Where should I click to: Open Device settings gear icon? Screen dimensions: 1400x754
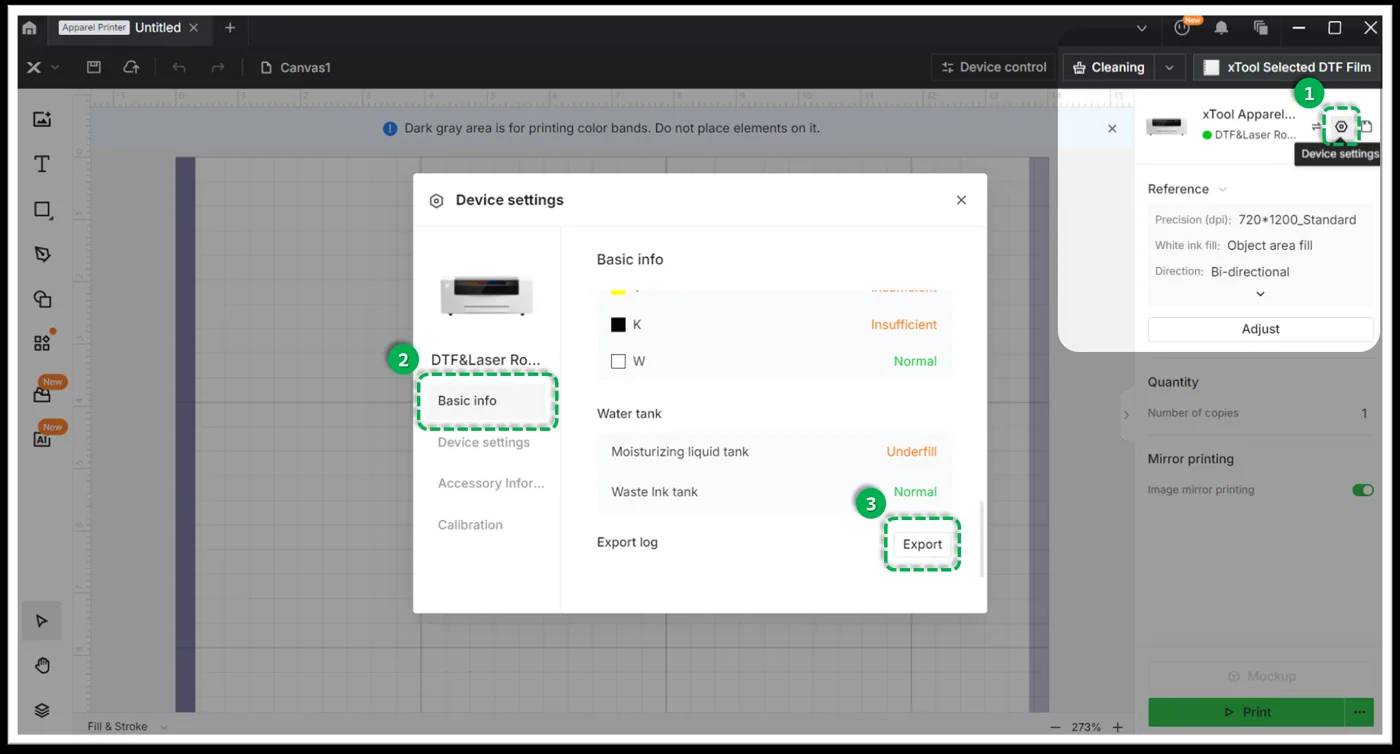(x=1341, y=126)
